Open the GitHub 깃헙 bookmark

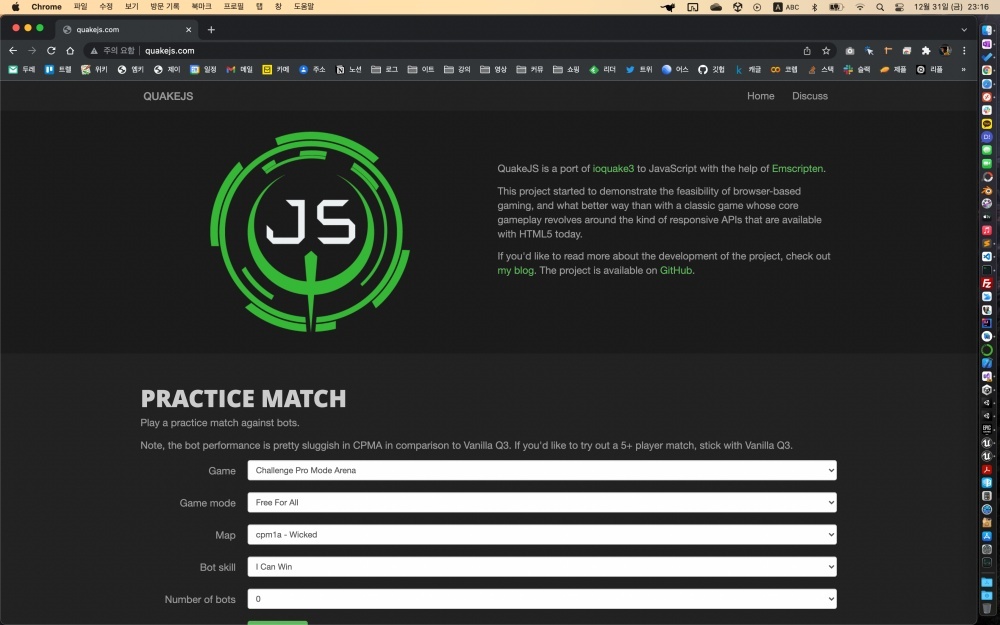click(711, 70)
